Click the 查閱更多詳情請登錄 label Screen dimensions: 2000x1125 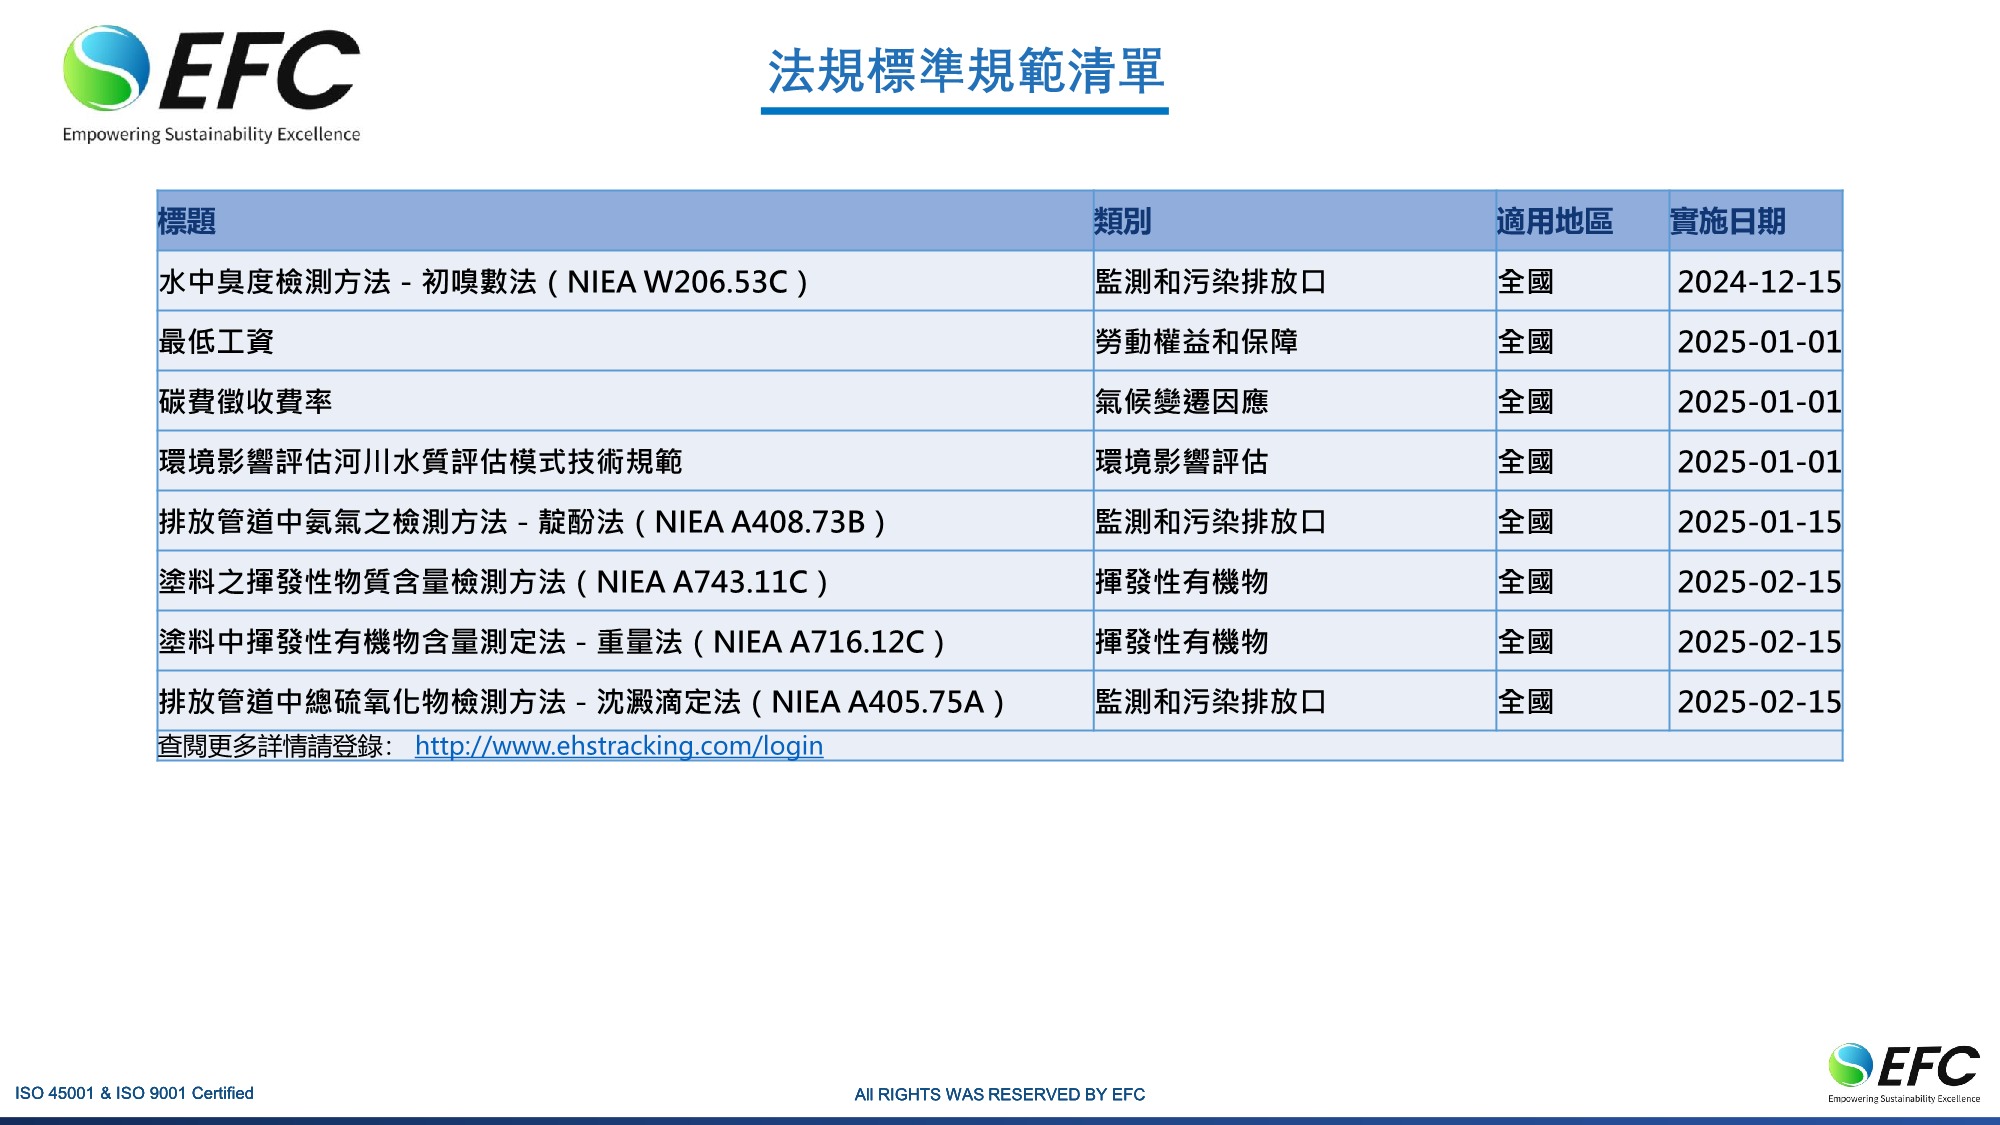(x=274, y=746)
